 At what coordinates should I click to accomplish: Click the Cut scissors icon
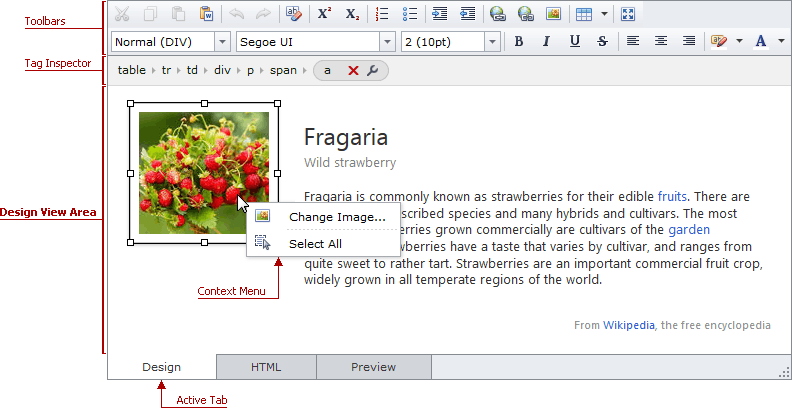pos(122,14)
